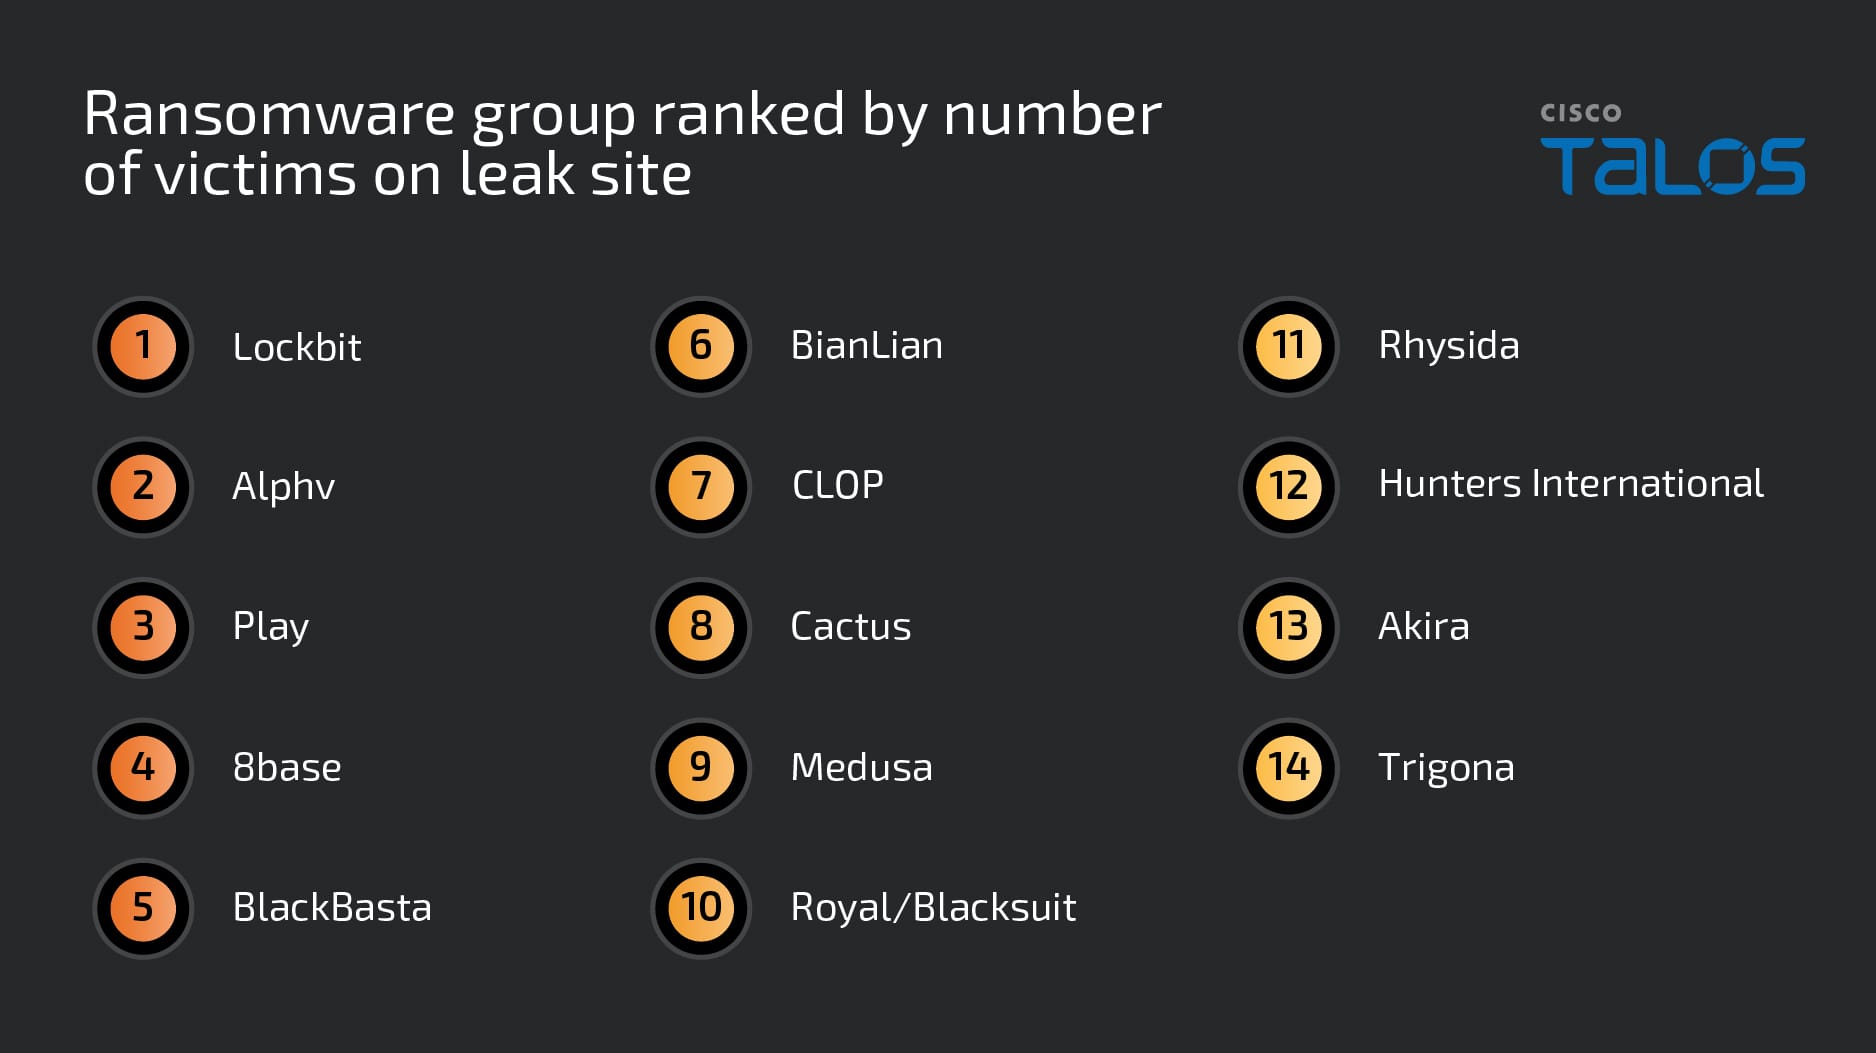The width and height of the screenshot is (1876, 1053).
Task: Click the infographic title heading
Action: point(621,143)
